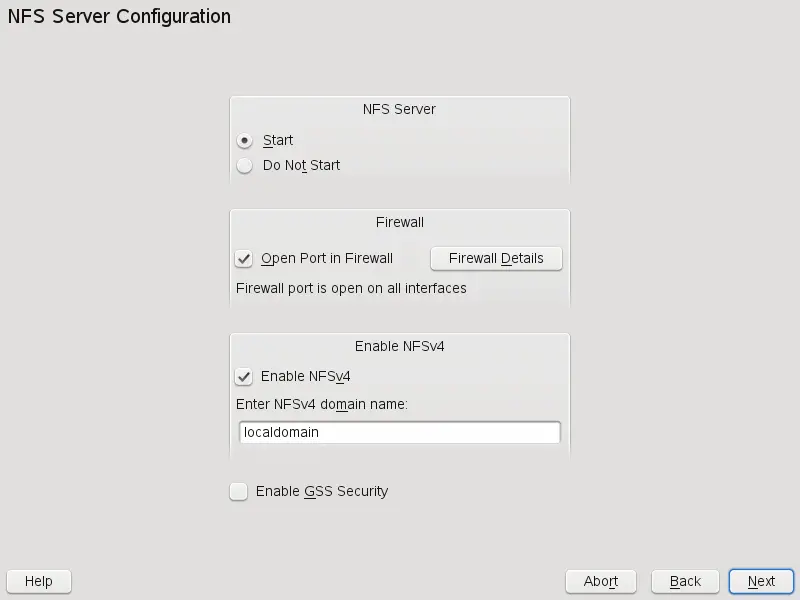Image resolution: width=800 pixels, height=600 pixels.
Task: Disable the Enable NFSv4 checkbox
Action: point(243,377)
